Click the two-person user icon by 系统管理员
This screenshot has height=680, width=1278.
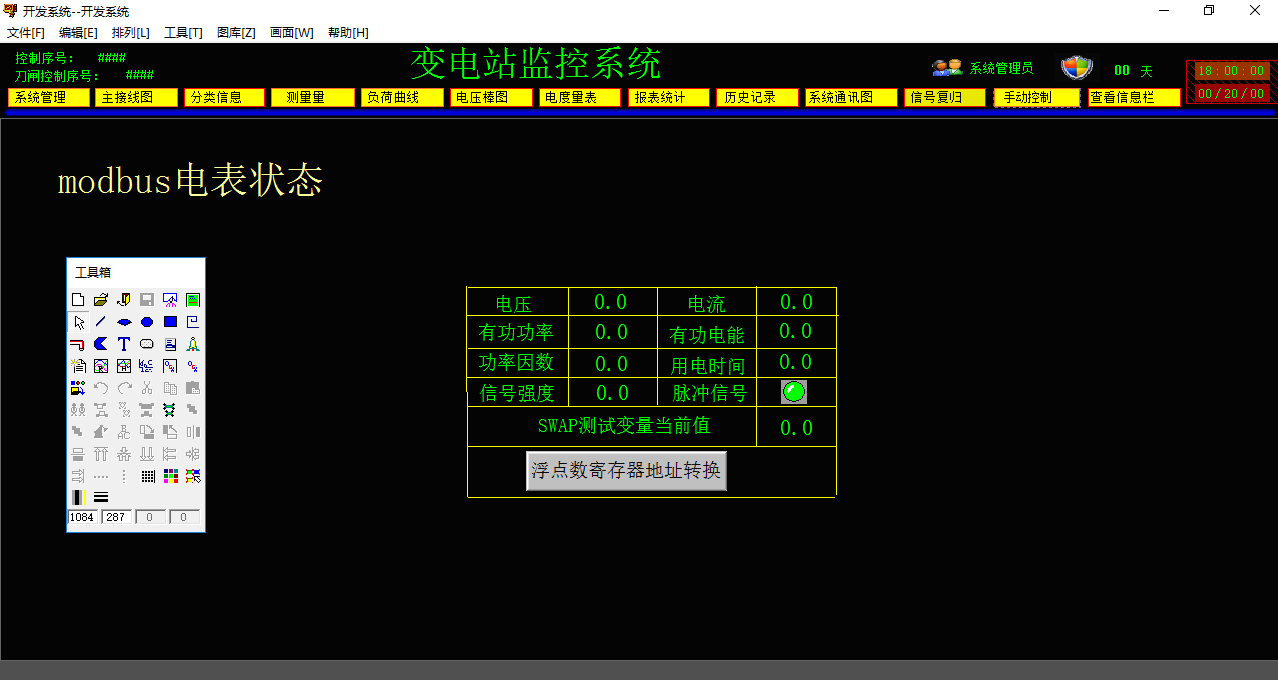click(x=947, y=68)
